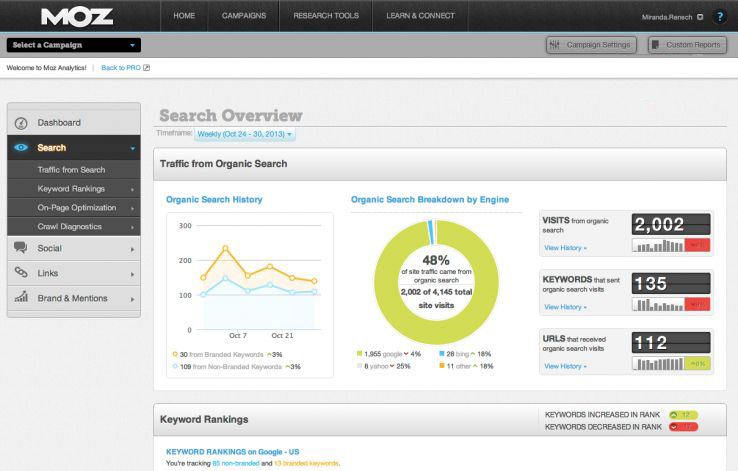Select Dashboard in the sidebar

point(74,123)
